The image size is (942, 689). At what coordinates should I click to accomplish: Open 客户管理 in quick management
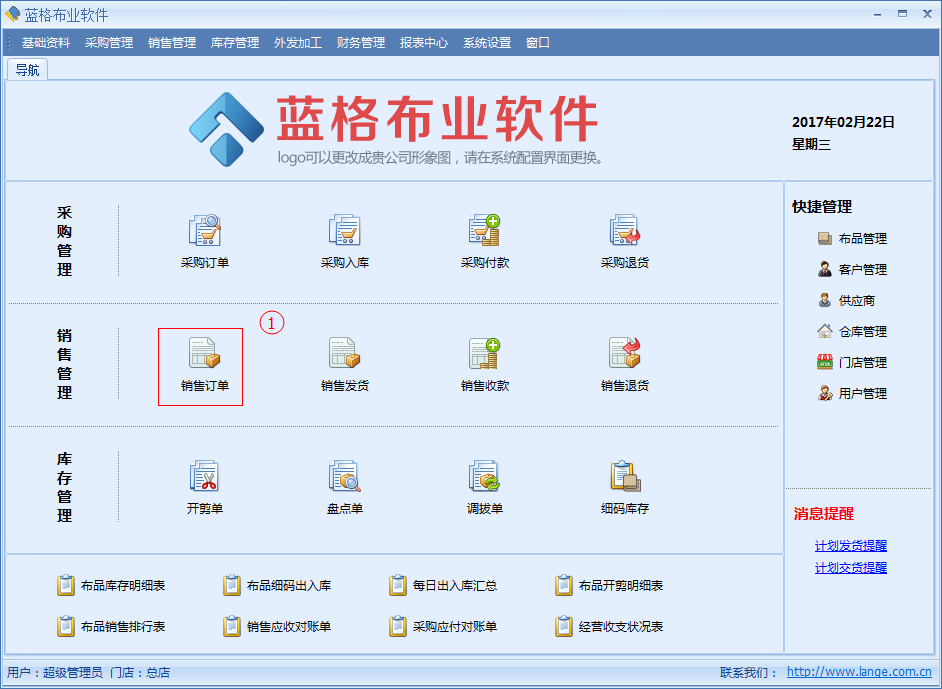pyautogui.click(x=861, y=270)
